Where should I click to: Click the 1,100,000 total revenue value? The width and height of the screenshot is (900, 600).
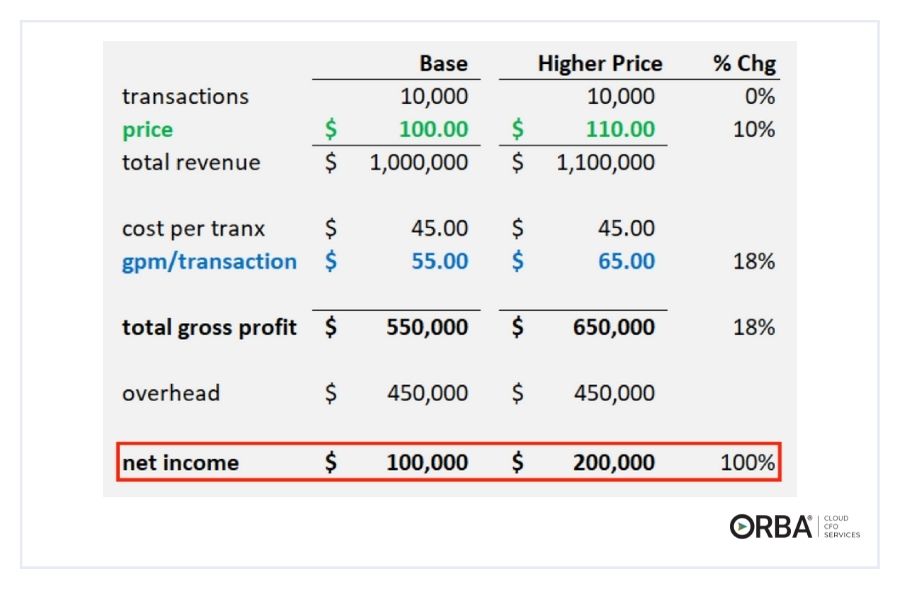point(605,163)
